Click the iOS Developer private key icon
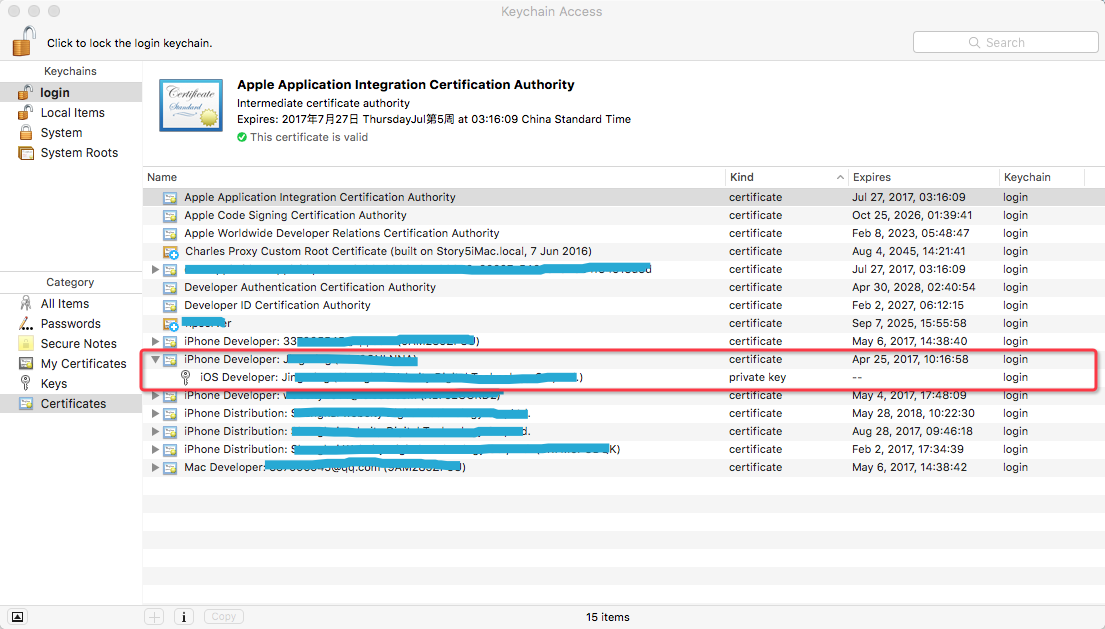This screenshot has height=629, width=1105. (185, 378)
